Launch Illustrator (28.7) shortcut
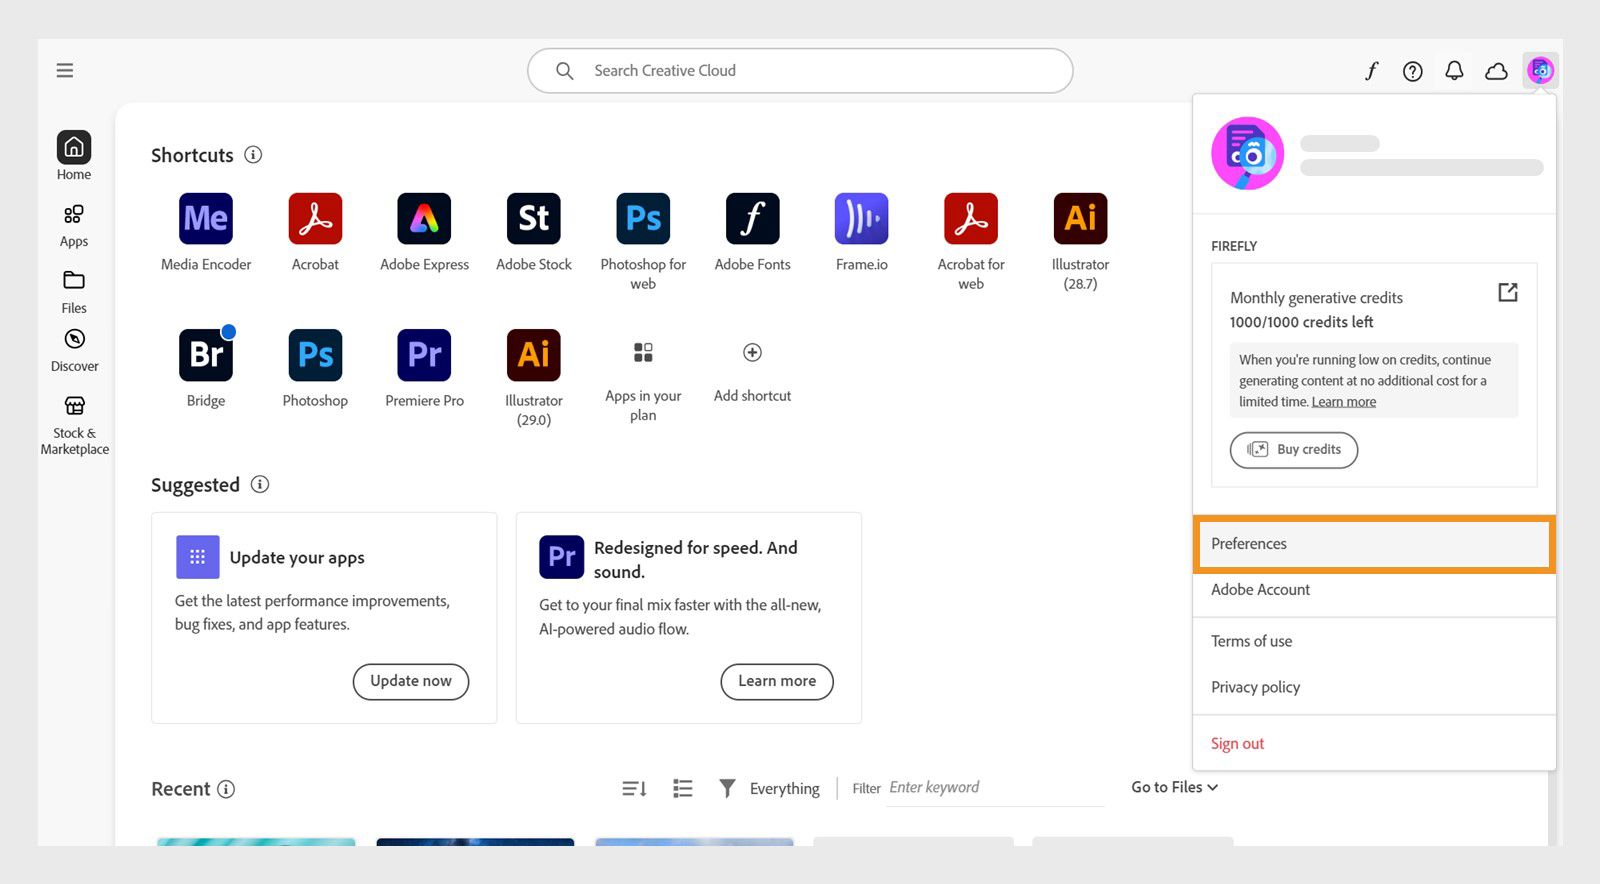The height and width of the screenshot is (884, 1600). click(1080, 219)
